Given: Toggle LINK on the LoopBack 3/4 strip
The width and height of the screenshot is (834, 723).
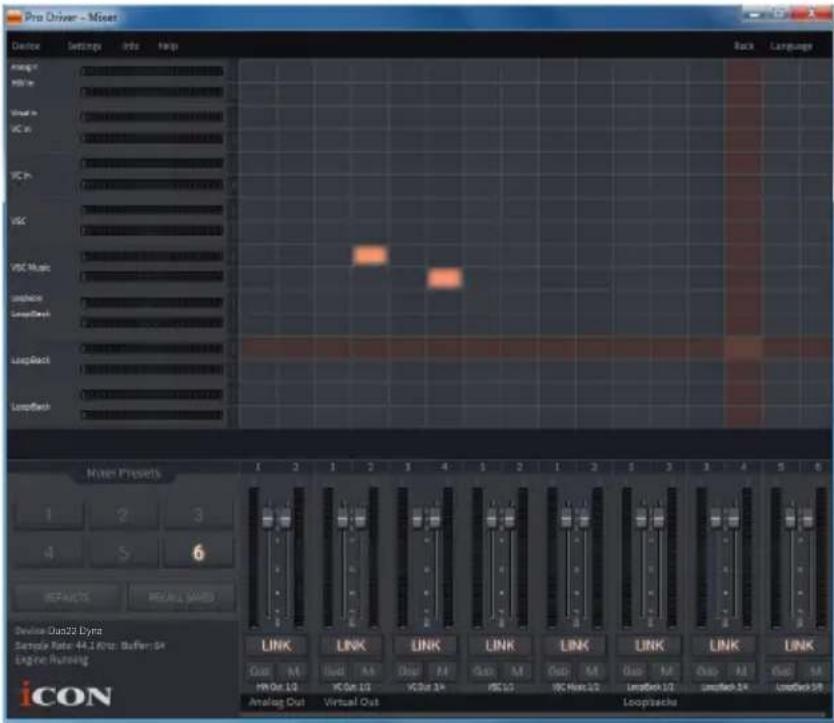Looking at the screenshot, I should (x=724, y=645).
